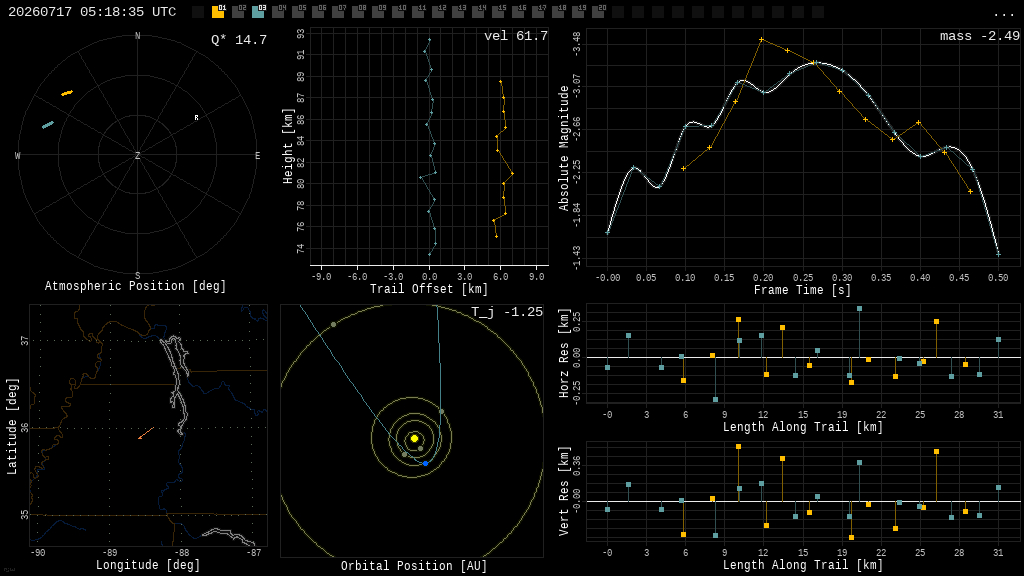Select station slot 07 in top bar
This screenshot has height=576, width=1024.
tap(338, 12)
